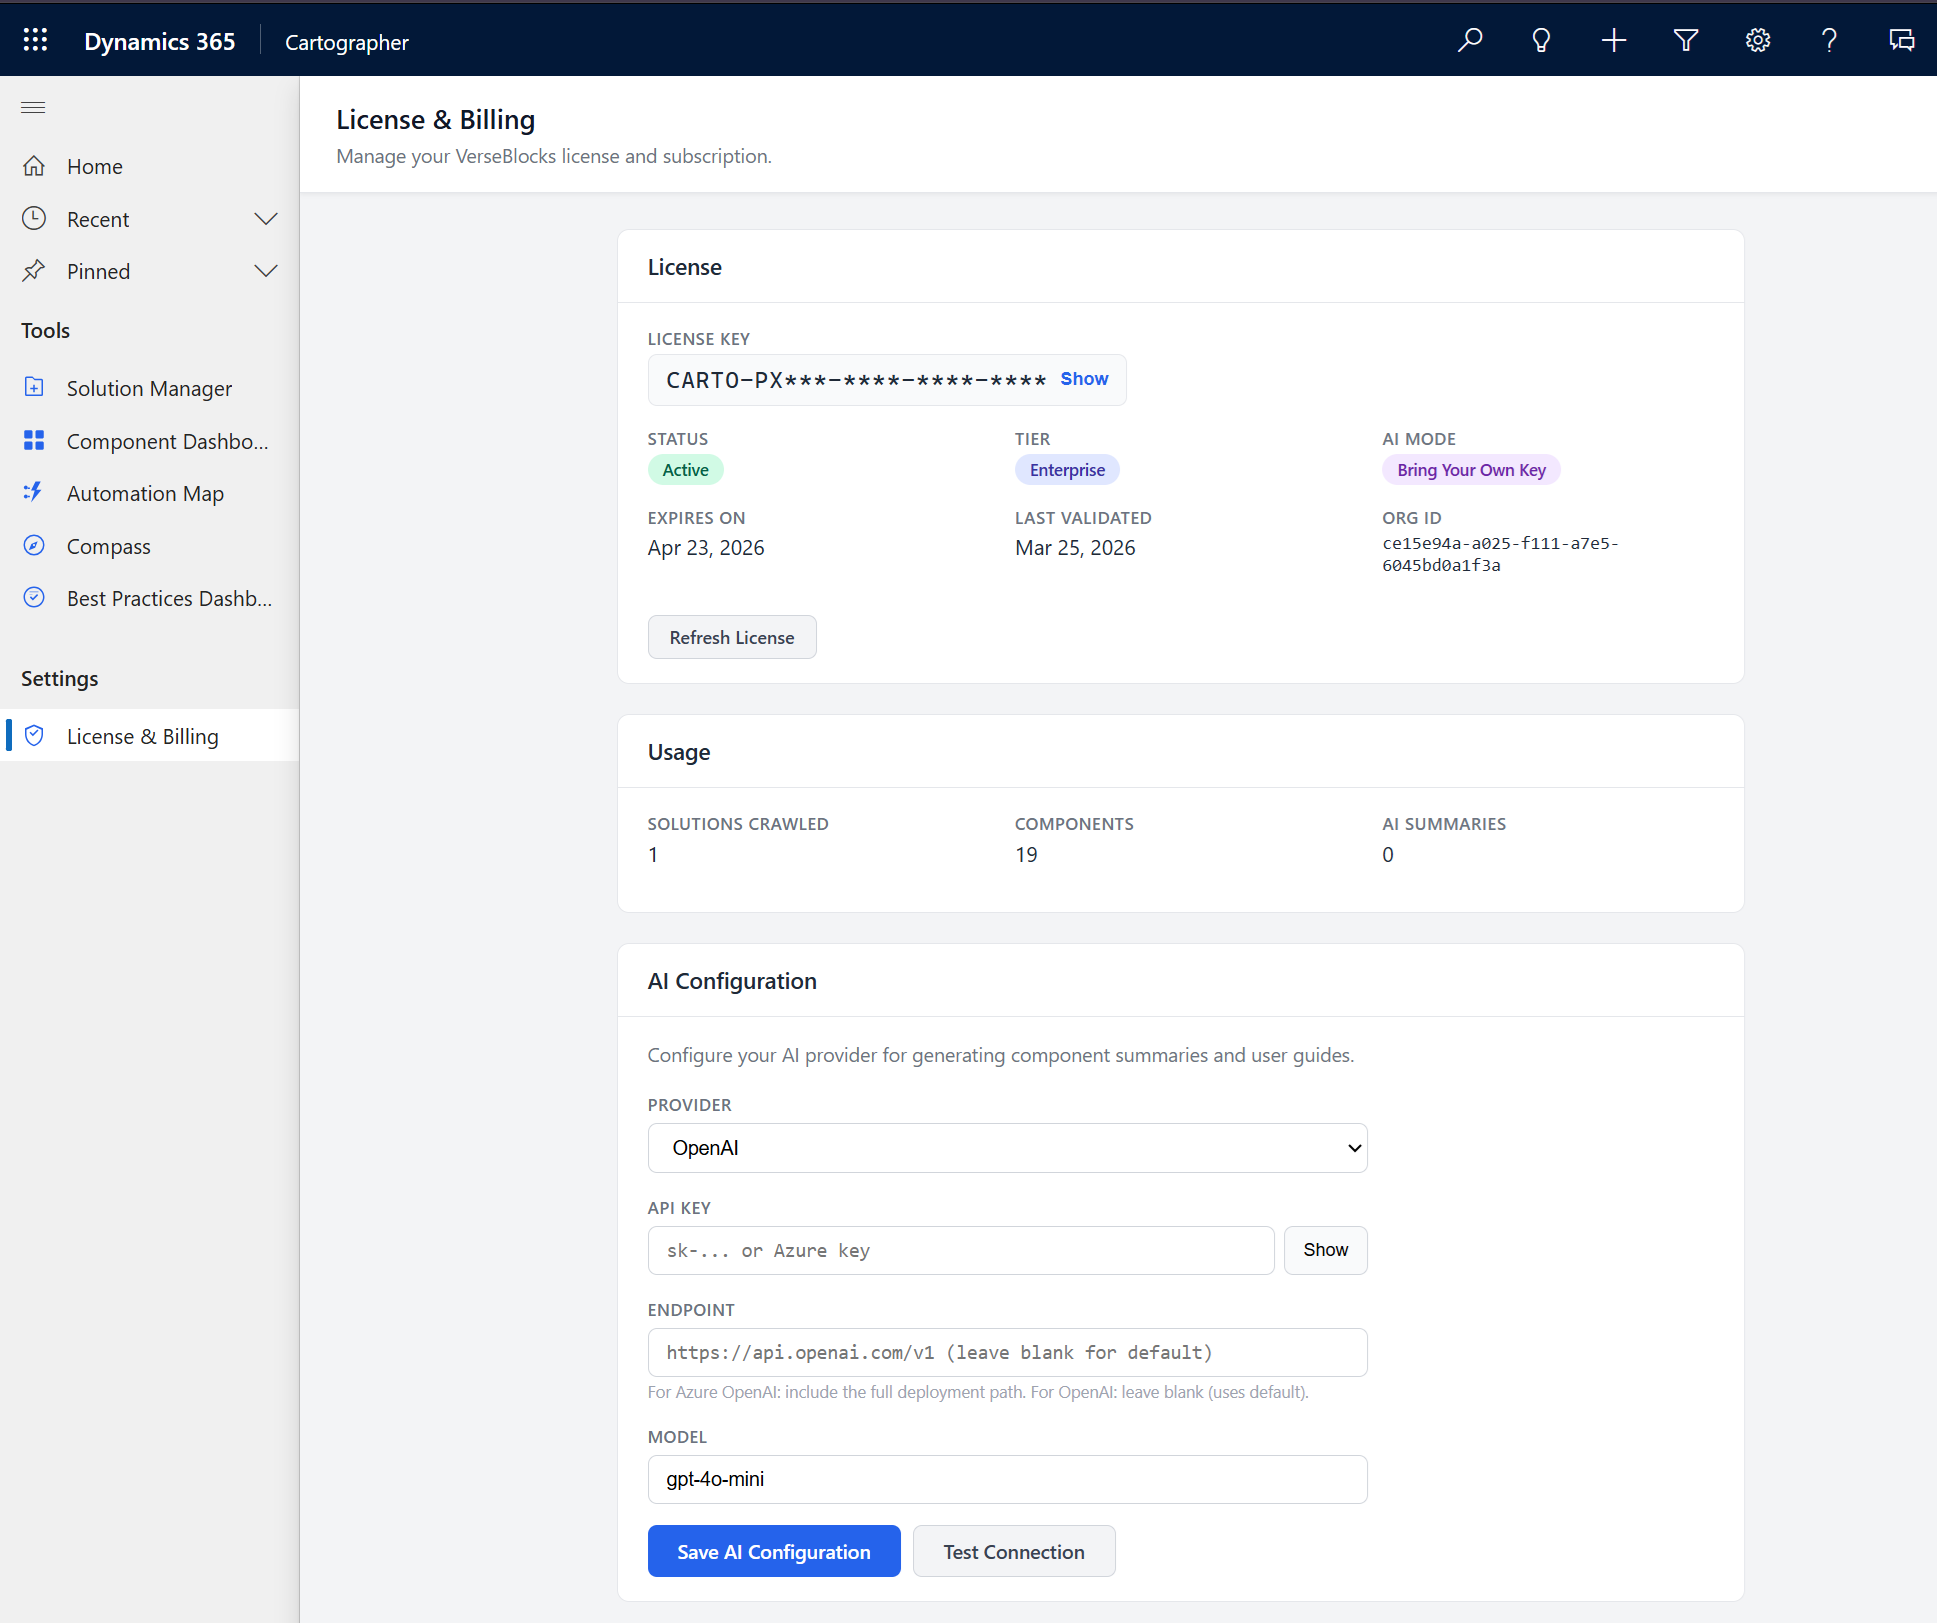Open Best Practices Dashboard page

point(150,598)
